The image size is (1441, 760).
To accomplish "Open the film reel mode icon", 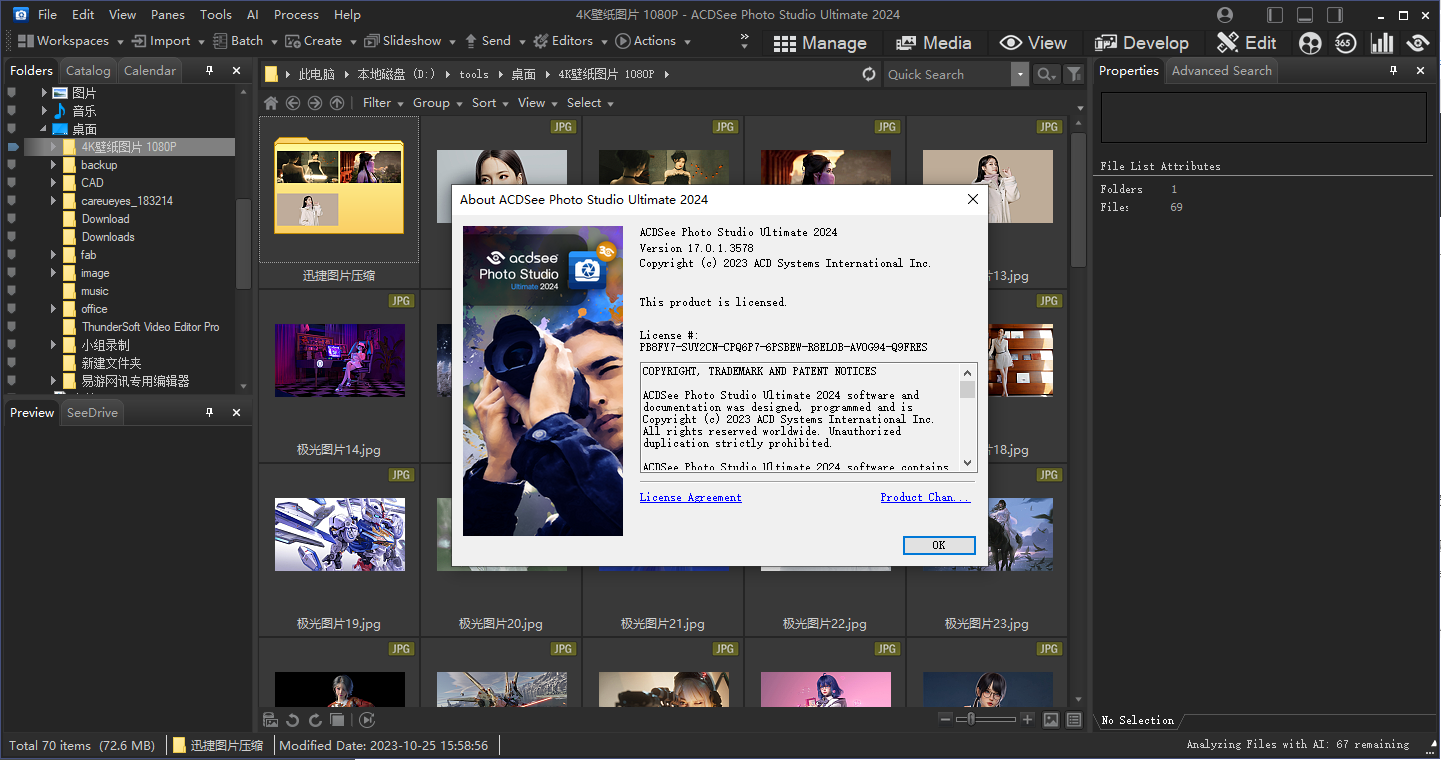I will tap(1310, 43).
